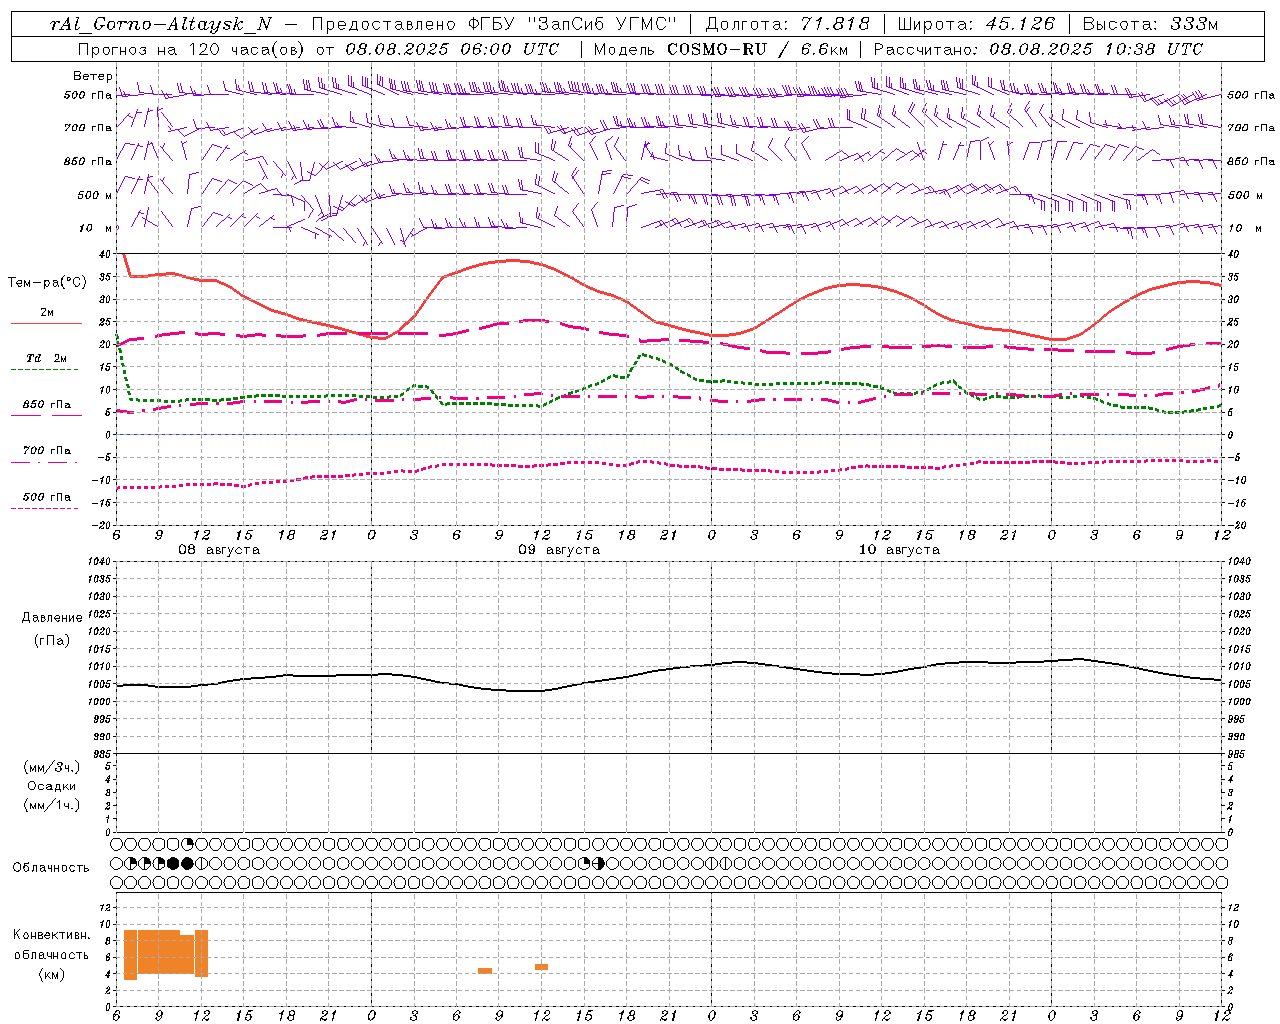Click the 08 августа date label
Screen dimensions: 1280x1024
pyautogui.click(x=219, y=550)
